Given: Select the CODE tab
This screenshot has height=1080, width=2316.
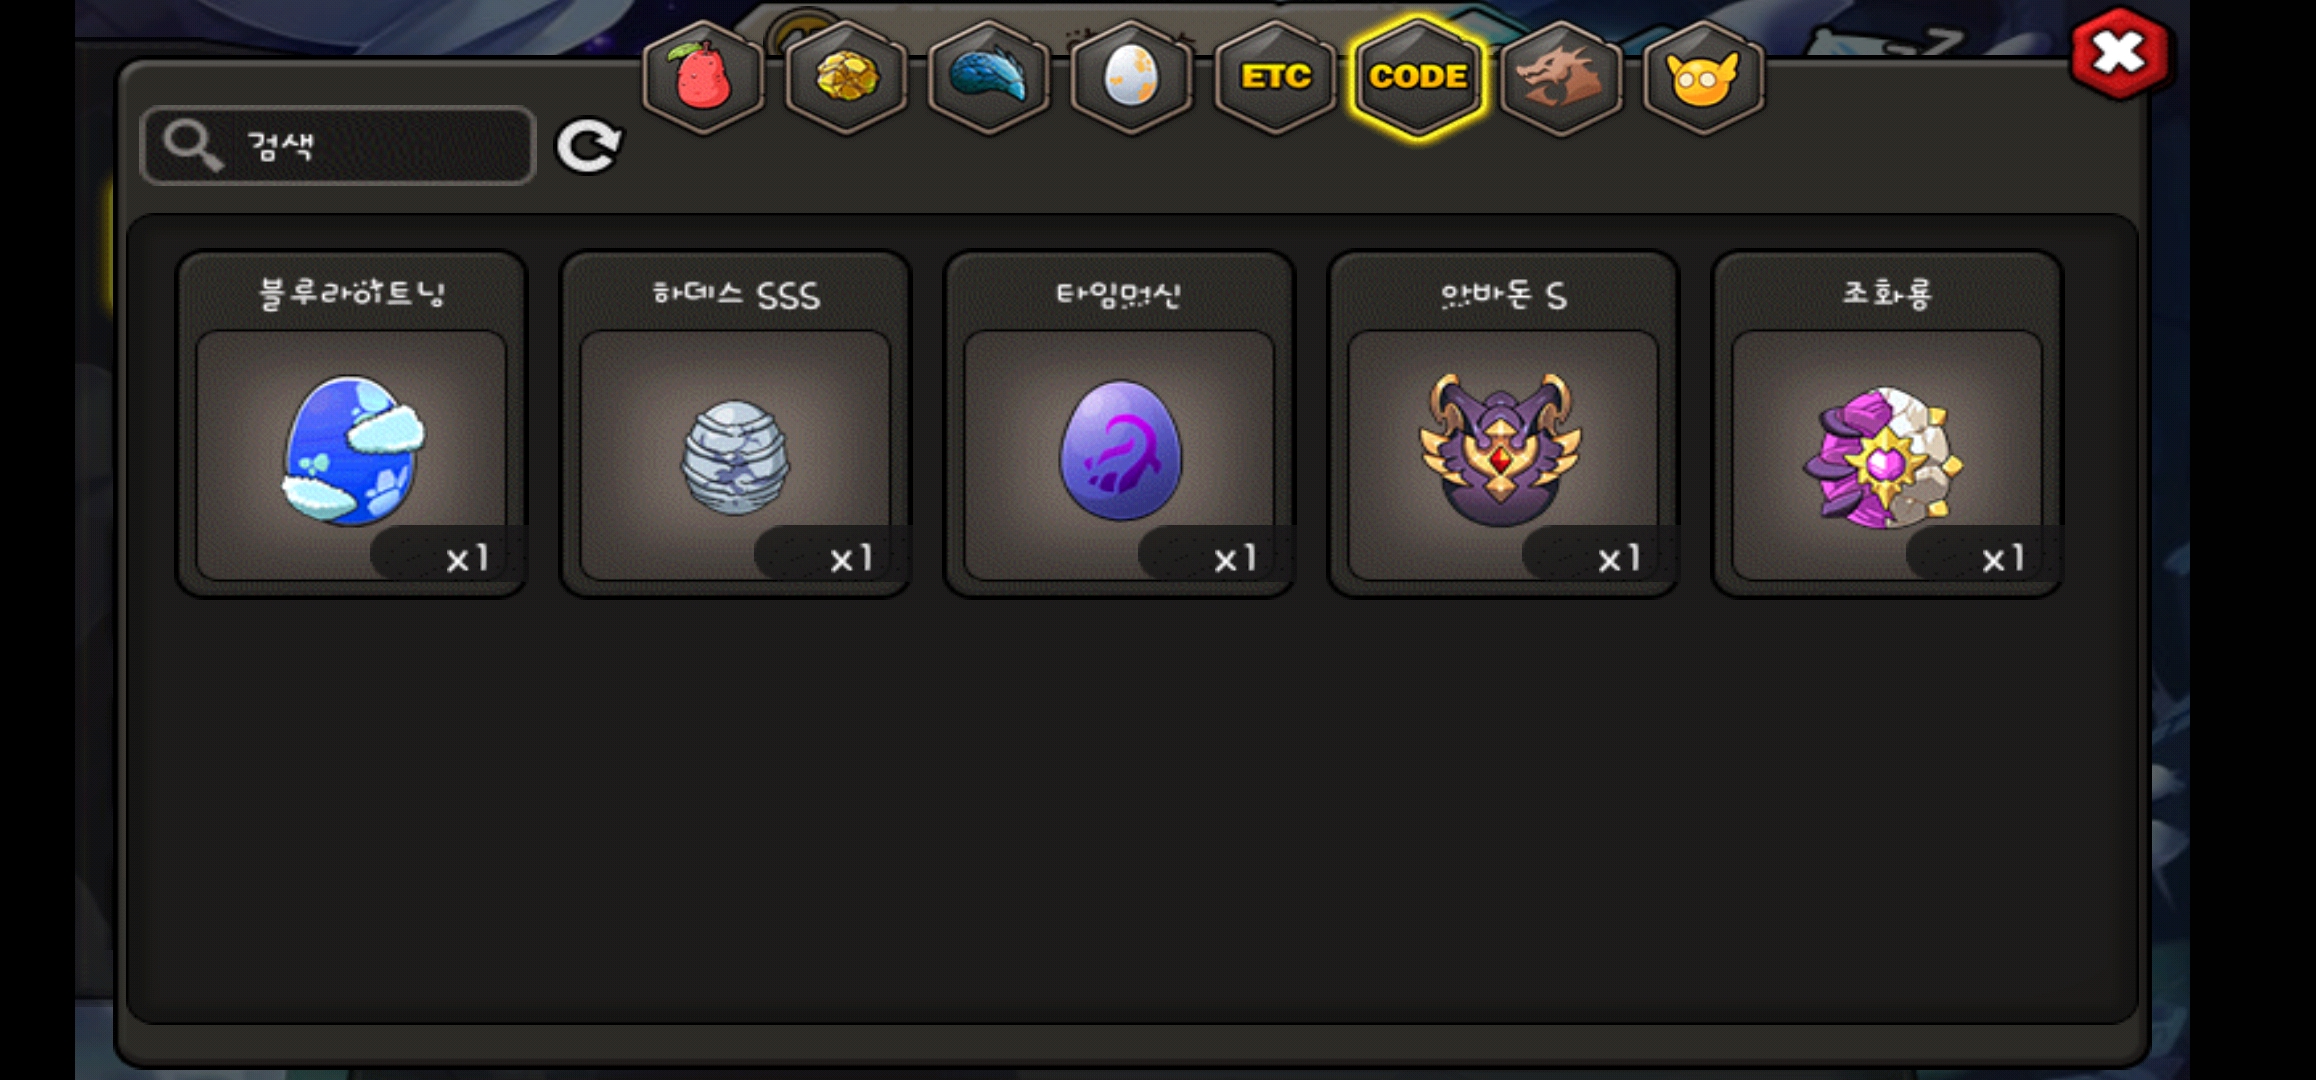Looking at the screenshot, I should click(x=1418, y=77).
